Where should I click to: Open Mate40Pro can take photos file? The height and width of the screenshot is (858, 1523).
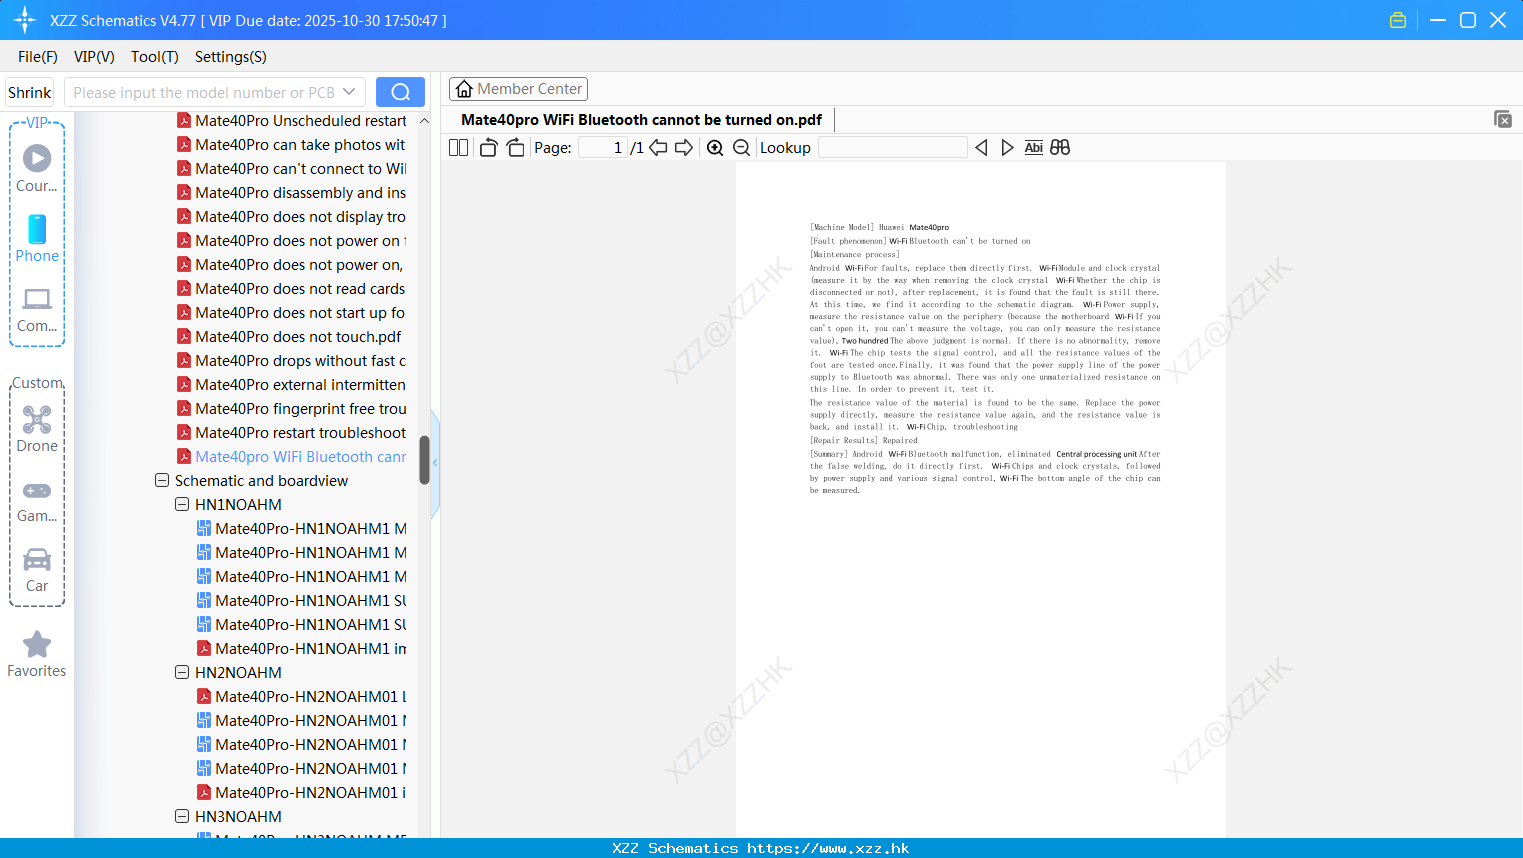pos(291,144)
